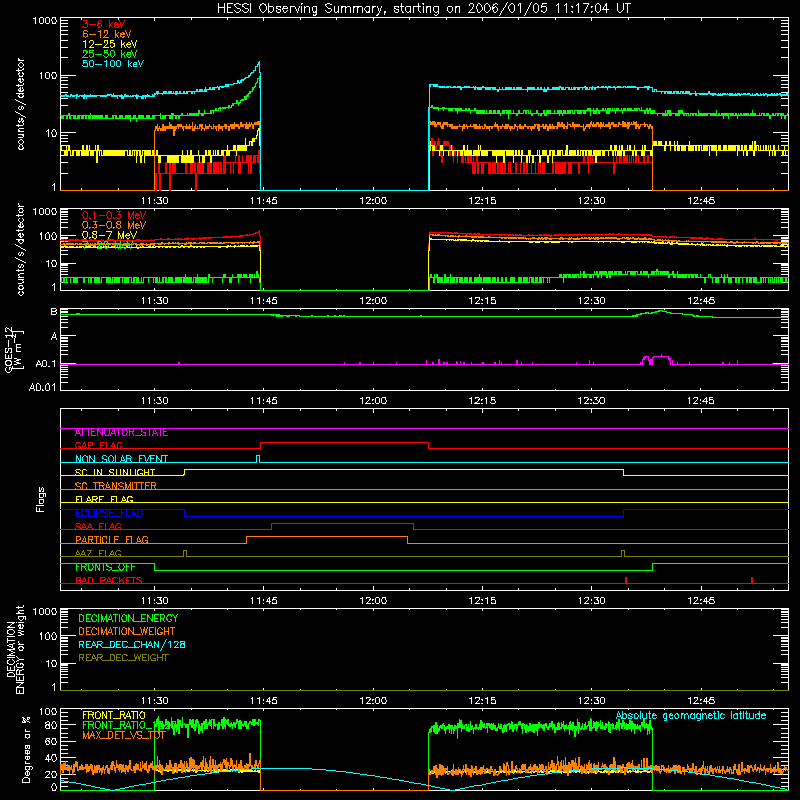This screenshot has height=800, width=800.
Task: Select the orange "6-12 keV" legend label
Action: coord(107,34)
